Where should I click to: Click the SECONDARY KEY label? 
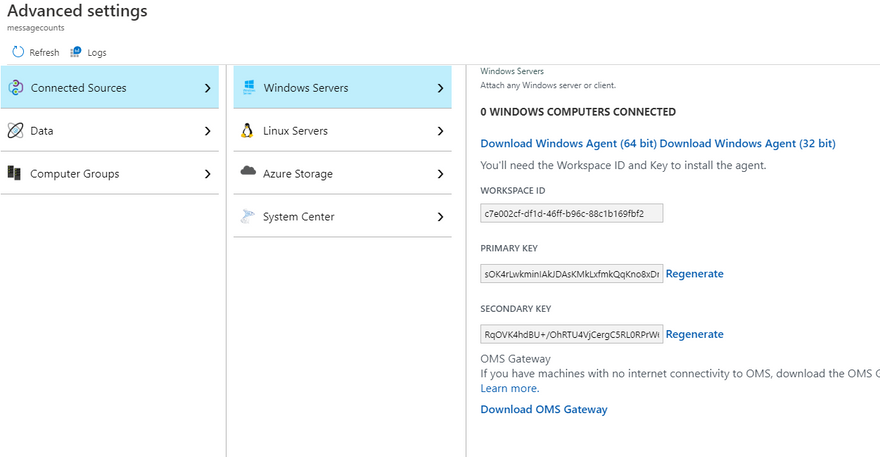[x=516, y=309]
